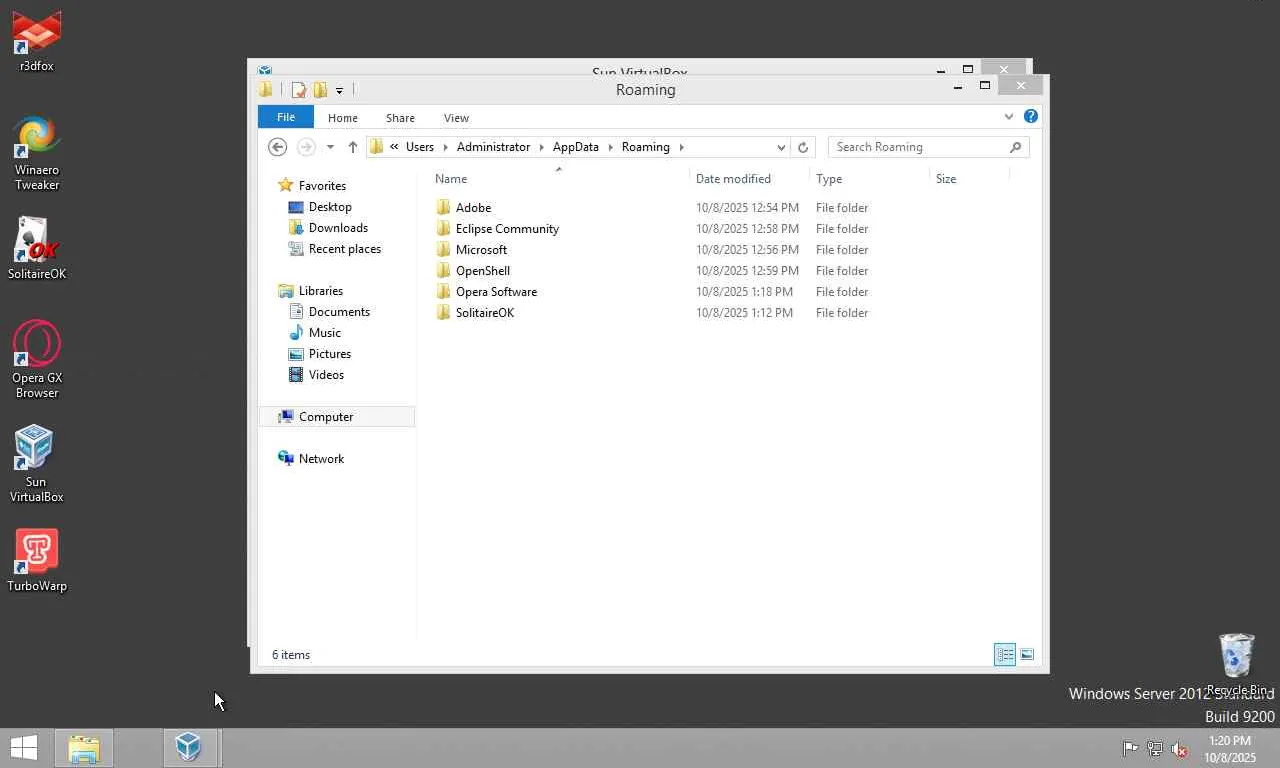Open Recent places in navigation pane
The width and height of the screenshot is (1280, 768).
tap(345, 249)
